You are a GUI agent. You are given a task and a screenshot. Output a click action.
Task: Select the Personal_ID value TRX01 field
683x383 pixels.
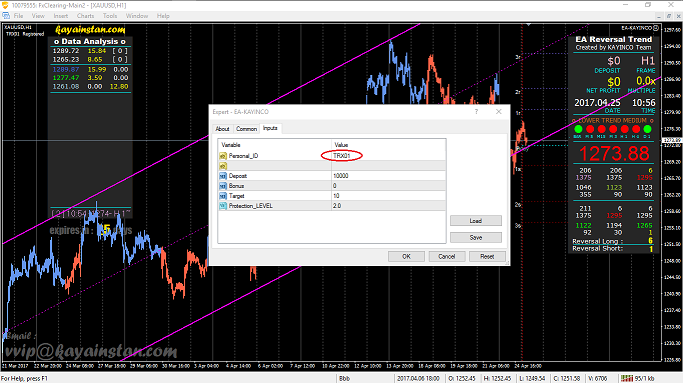[389, 156]
